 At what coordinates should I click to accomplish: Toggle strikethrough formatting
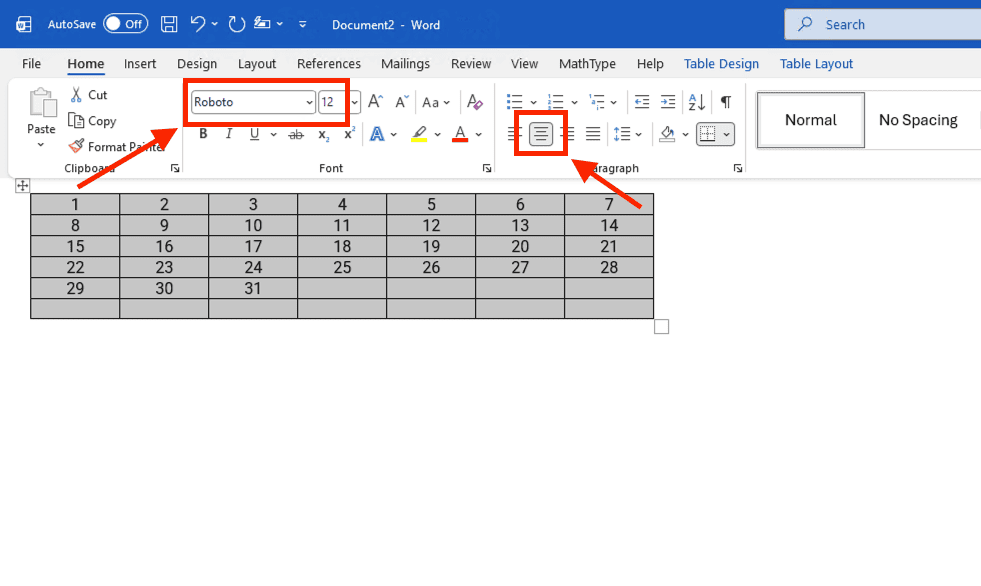click(x=297, y=134)
